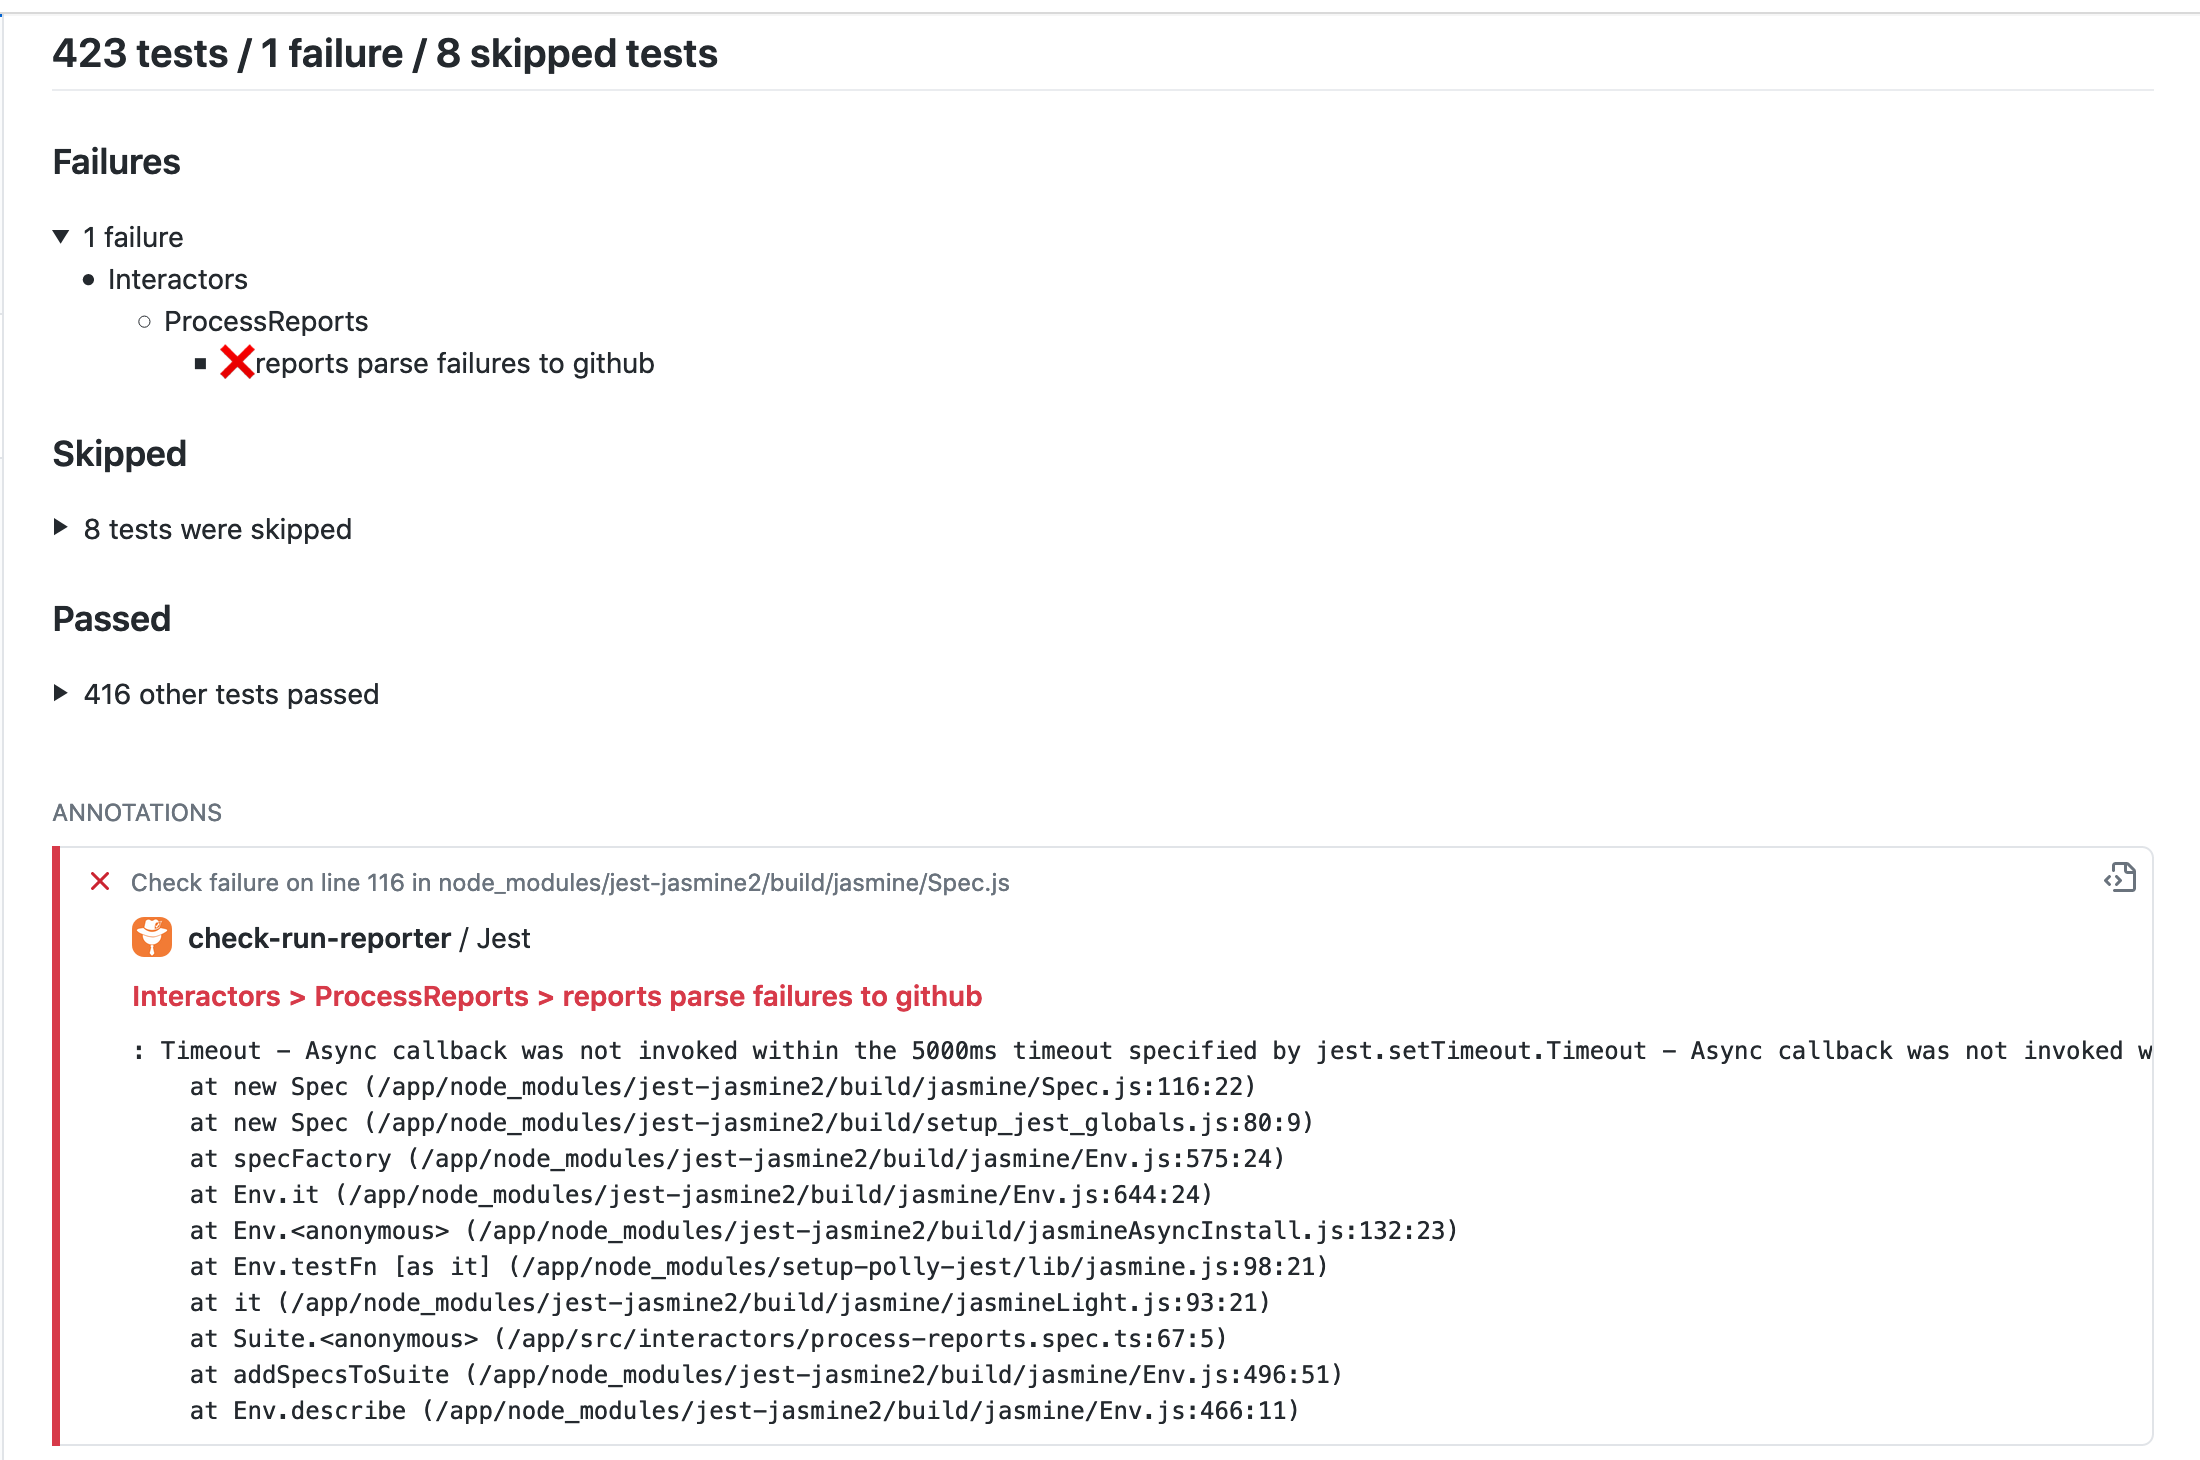The width and height of the screenshot is (2200, 1460).
Task: Click the process-reports.spec.ts stack trace line
Action: tap(708, 1338)
